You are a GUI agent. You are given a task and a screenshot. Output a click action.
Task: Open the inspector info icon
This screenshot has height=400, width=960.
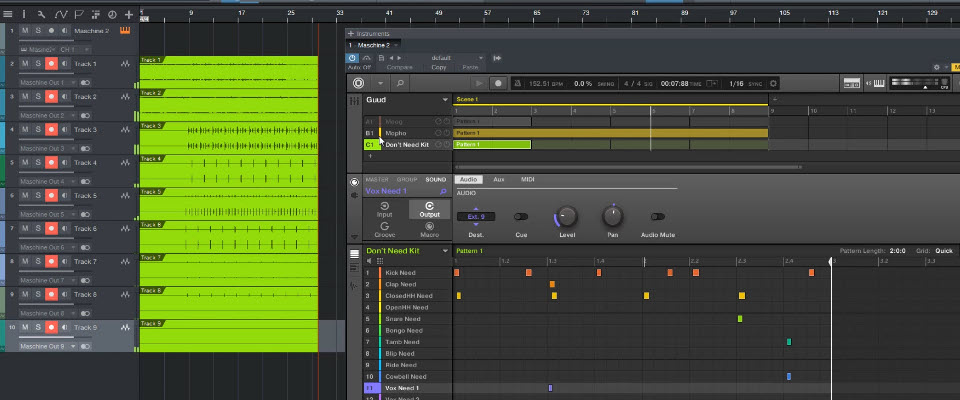point(25,14)
